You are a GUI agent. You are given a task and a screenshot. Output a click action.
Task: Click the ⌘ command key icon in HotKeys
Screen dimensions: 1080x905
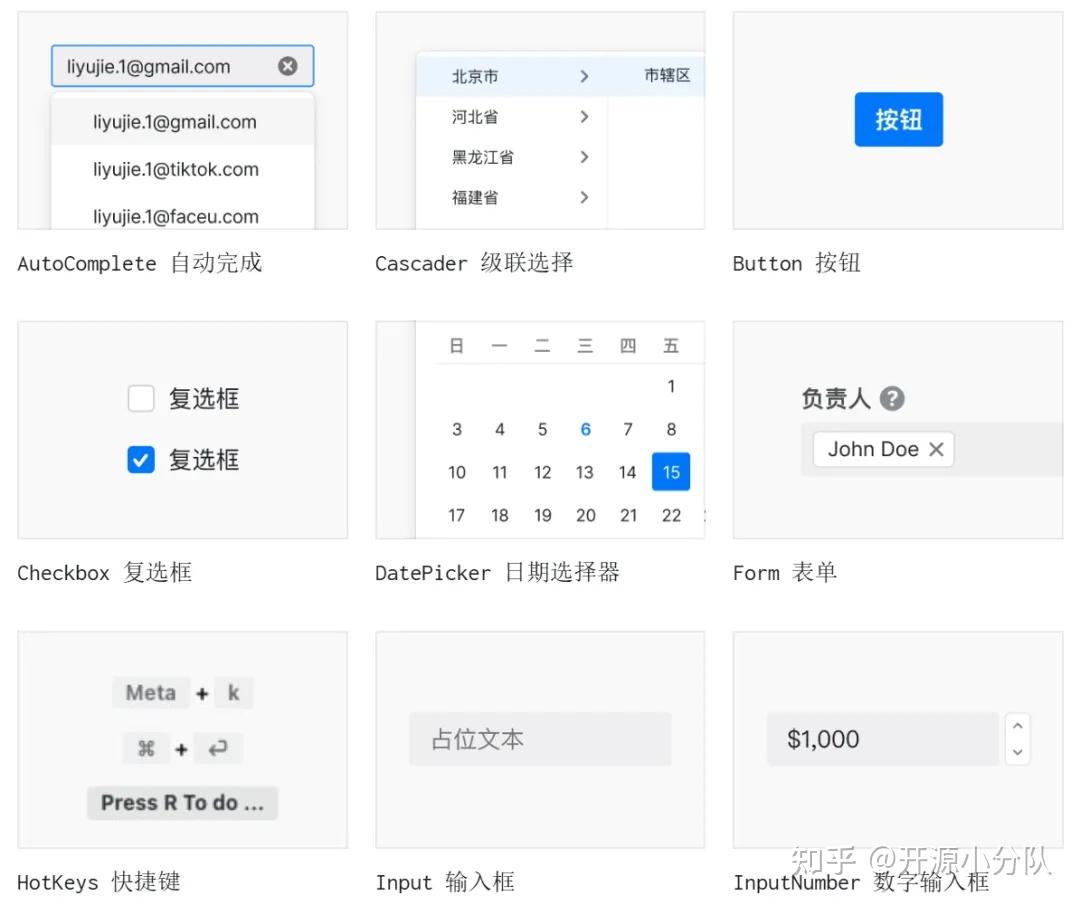tap(146, 748)
